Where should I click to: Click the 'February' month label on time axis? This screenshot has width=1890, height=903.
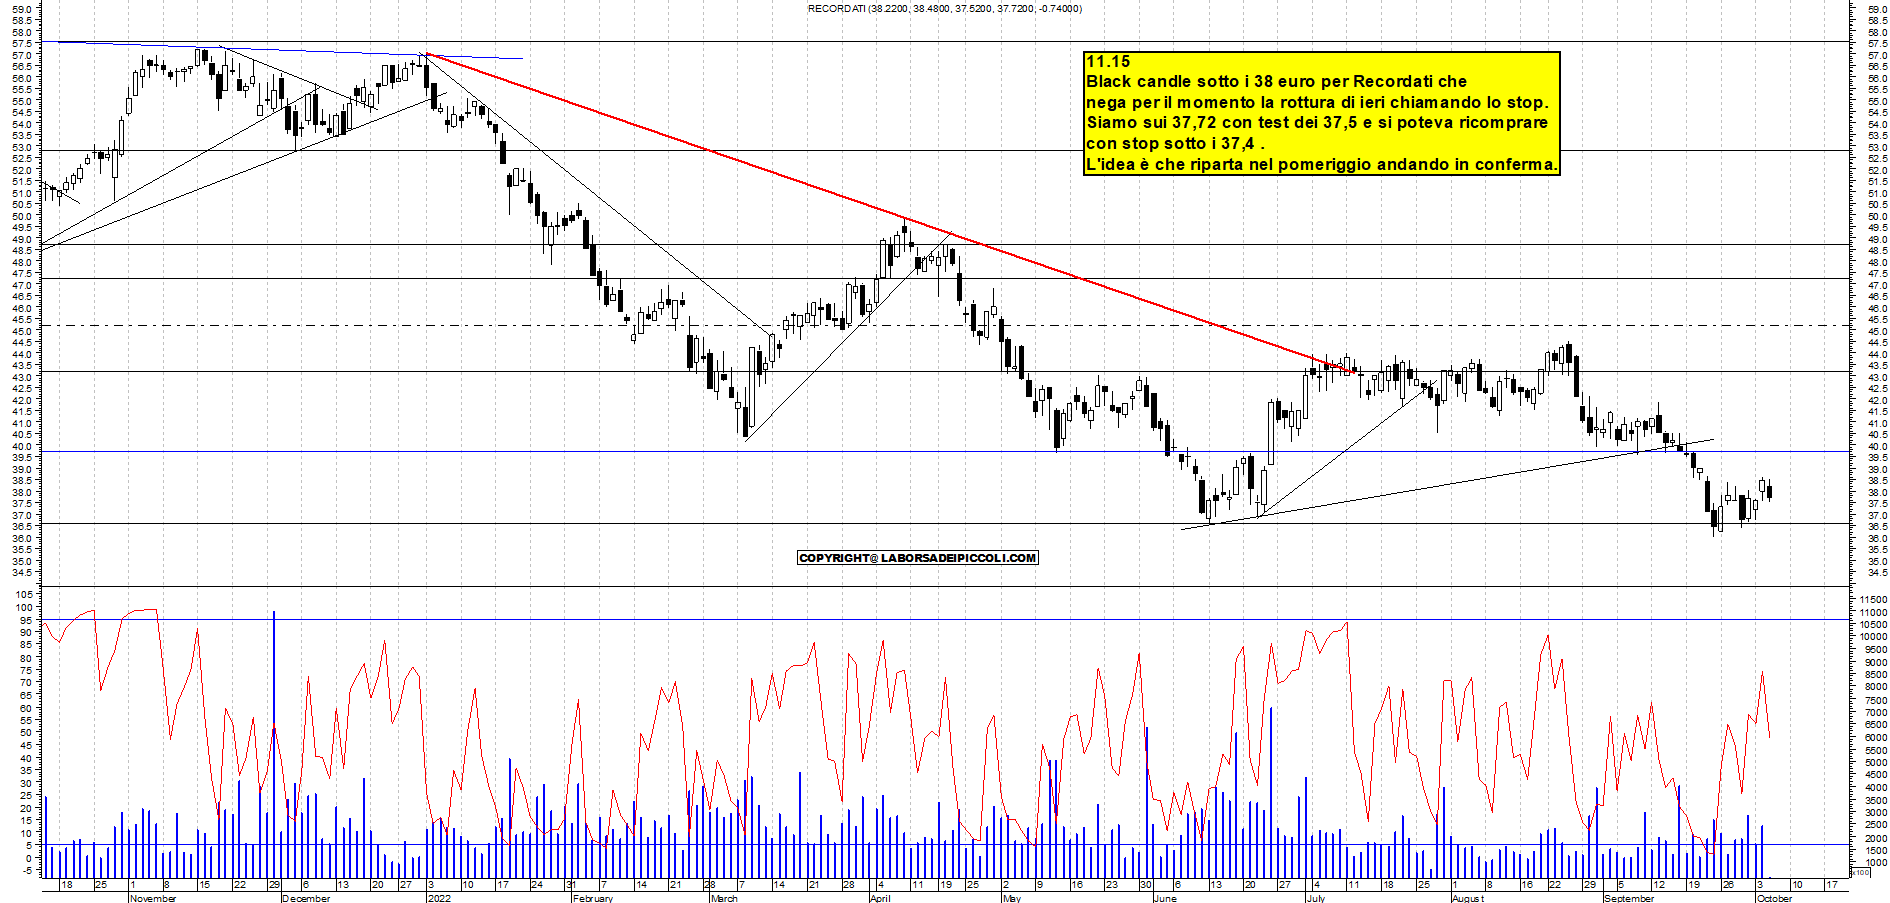[593, 898]
